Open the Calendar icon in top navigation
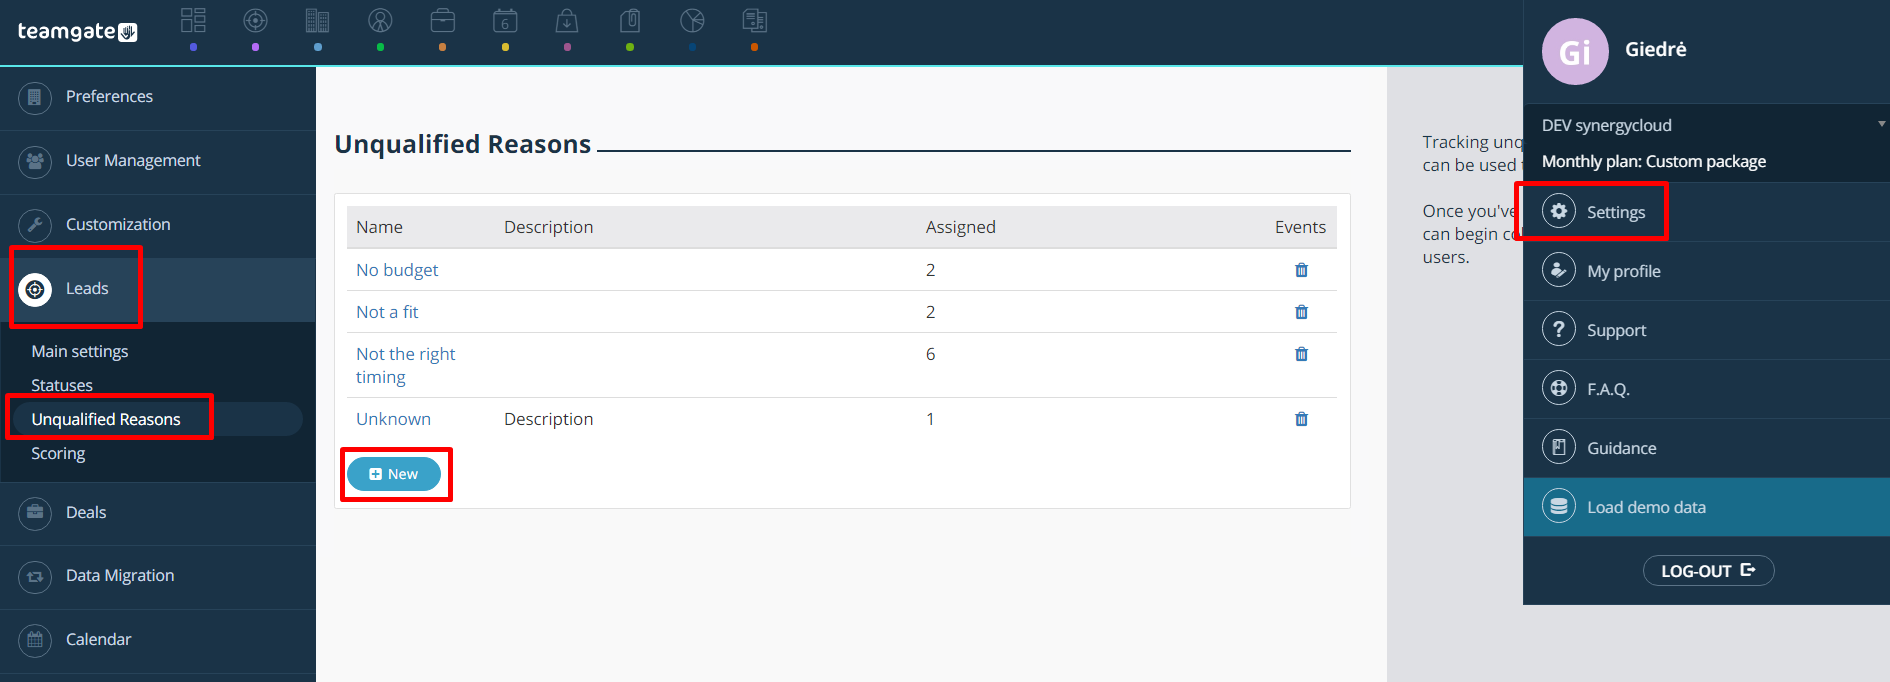This screenshot has height=682, width=1890. click(x=505, y=20)
